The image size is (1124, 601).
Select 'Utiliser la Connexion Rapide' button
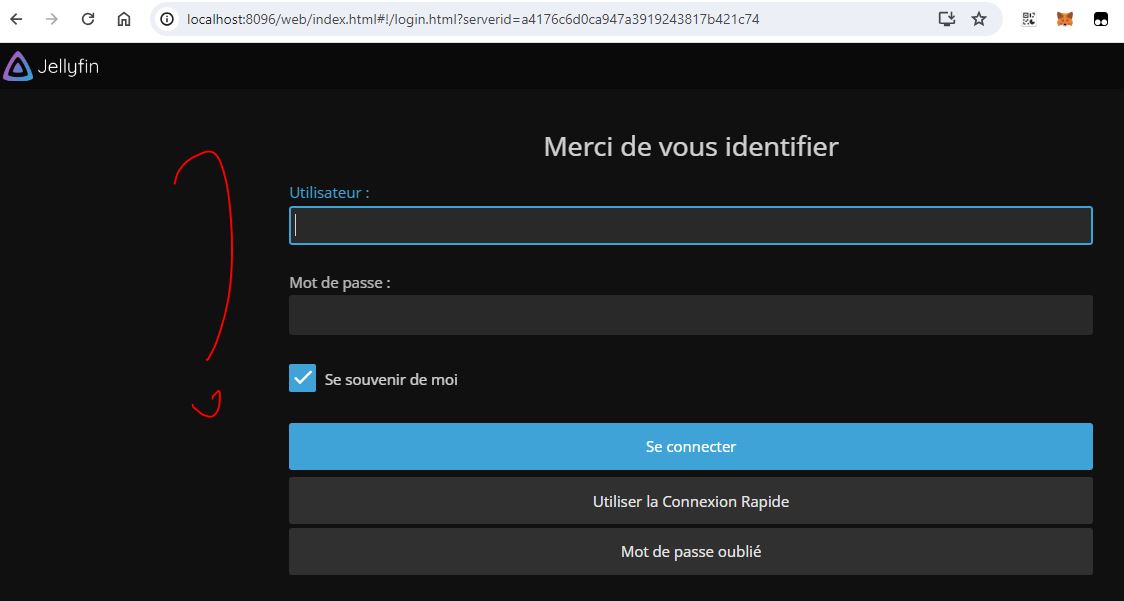(690, 501)
